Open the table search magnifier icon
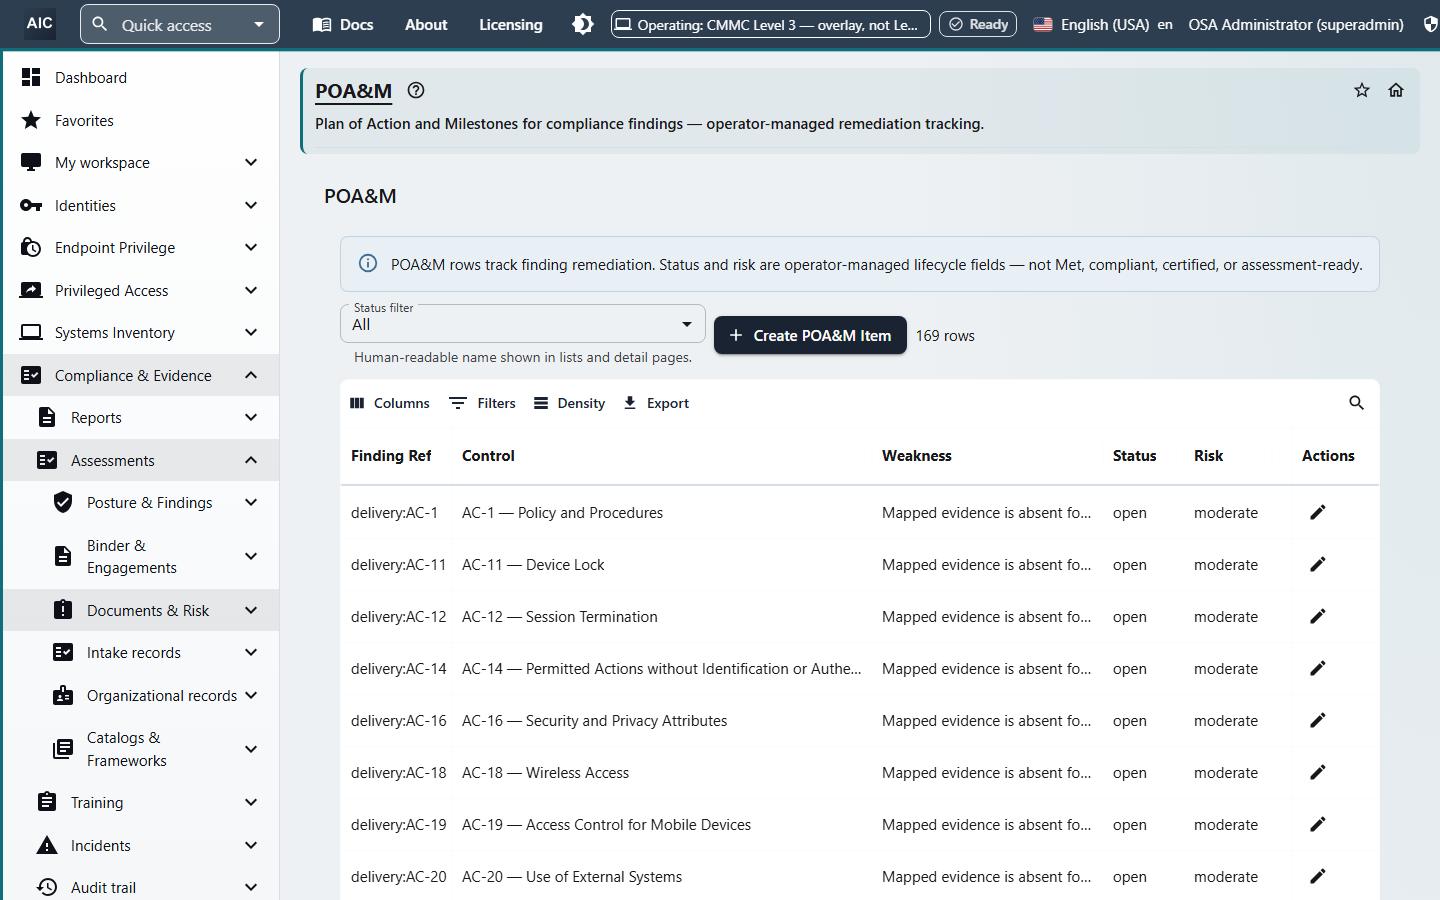1440x900 pixels. point(1356,403)
